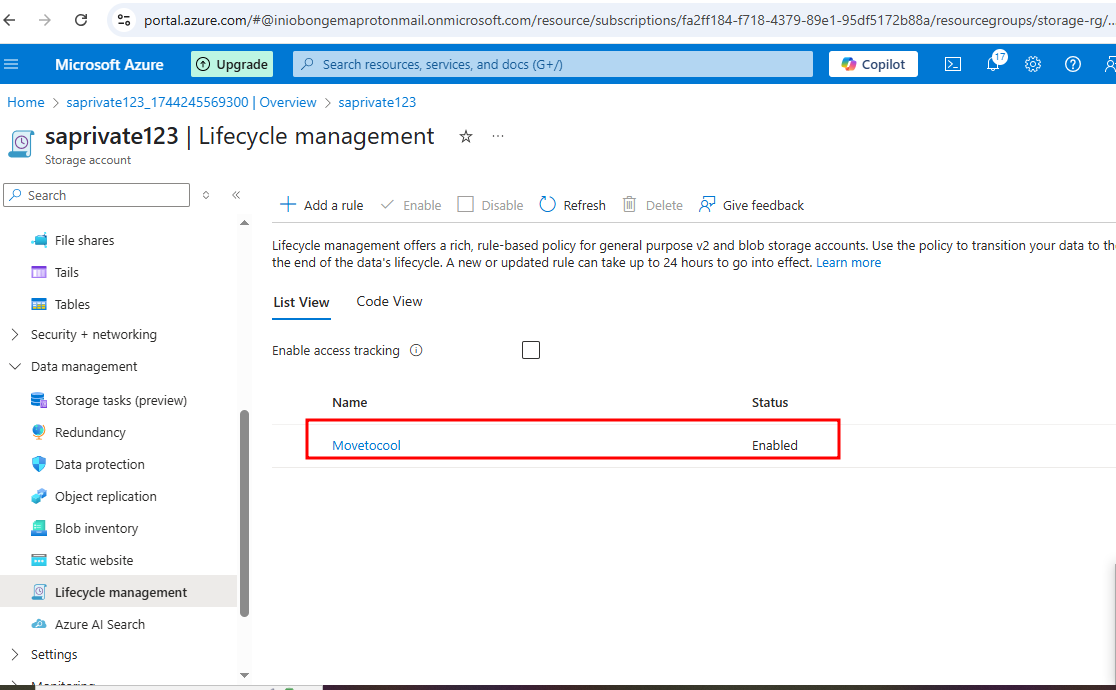Viewport: 1116px width, 690px height.
Task: Click the Enable toolbar action
Action: (x=411, y=205)
